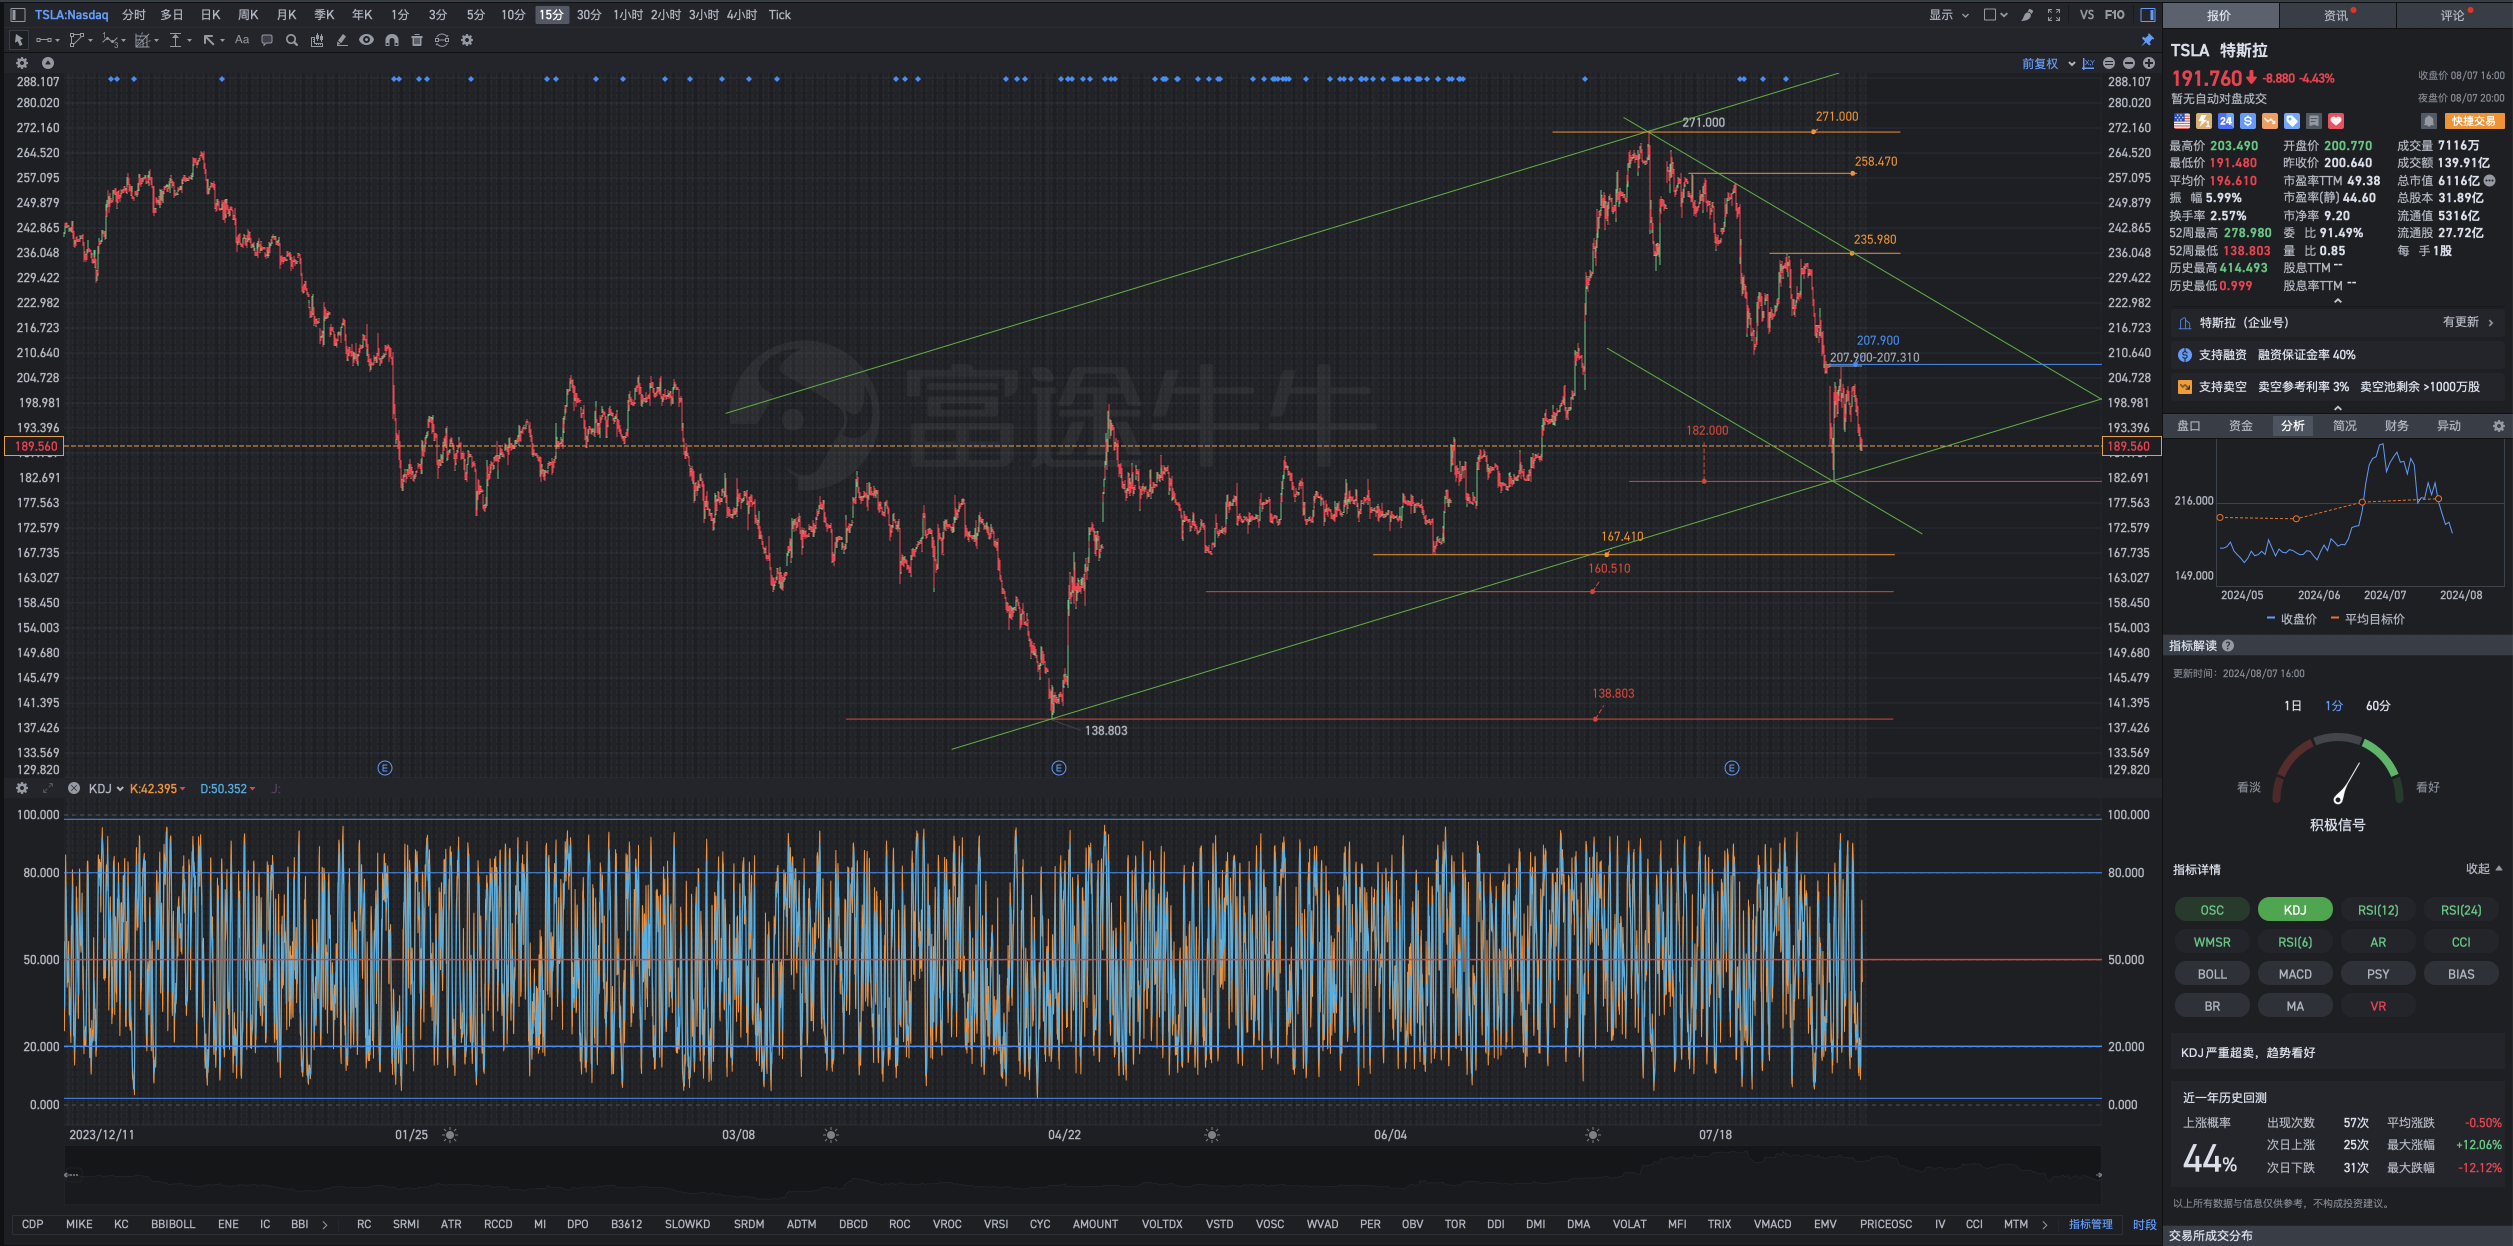The width and height of the screenshot is (2513, 1246).
Task: Collapse indicator details via 收起
Action: (x=2483, y=869)
